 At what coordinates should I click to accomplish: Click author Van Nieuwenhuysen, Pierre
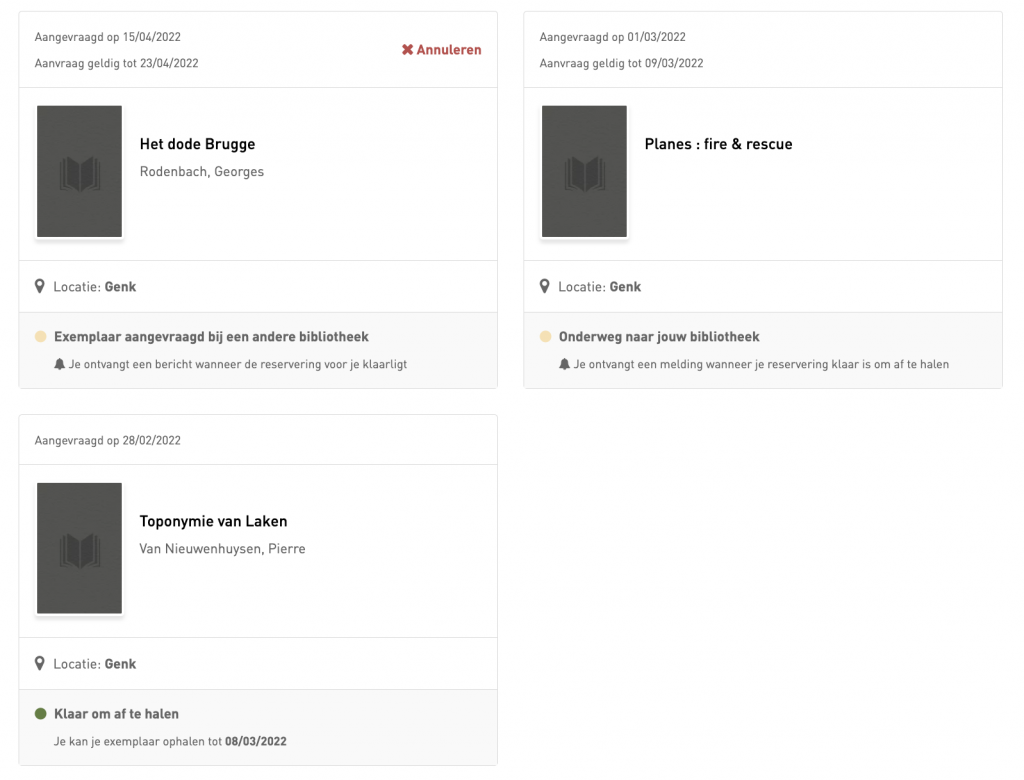[222, 548]
